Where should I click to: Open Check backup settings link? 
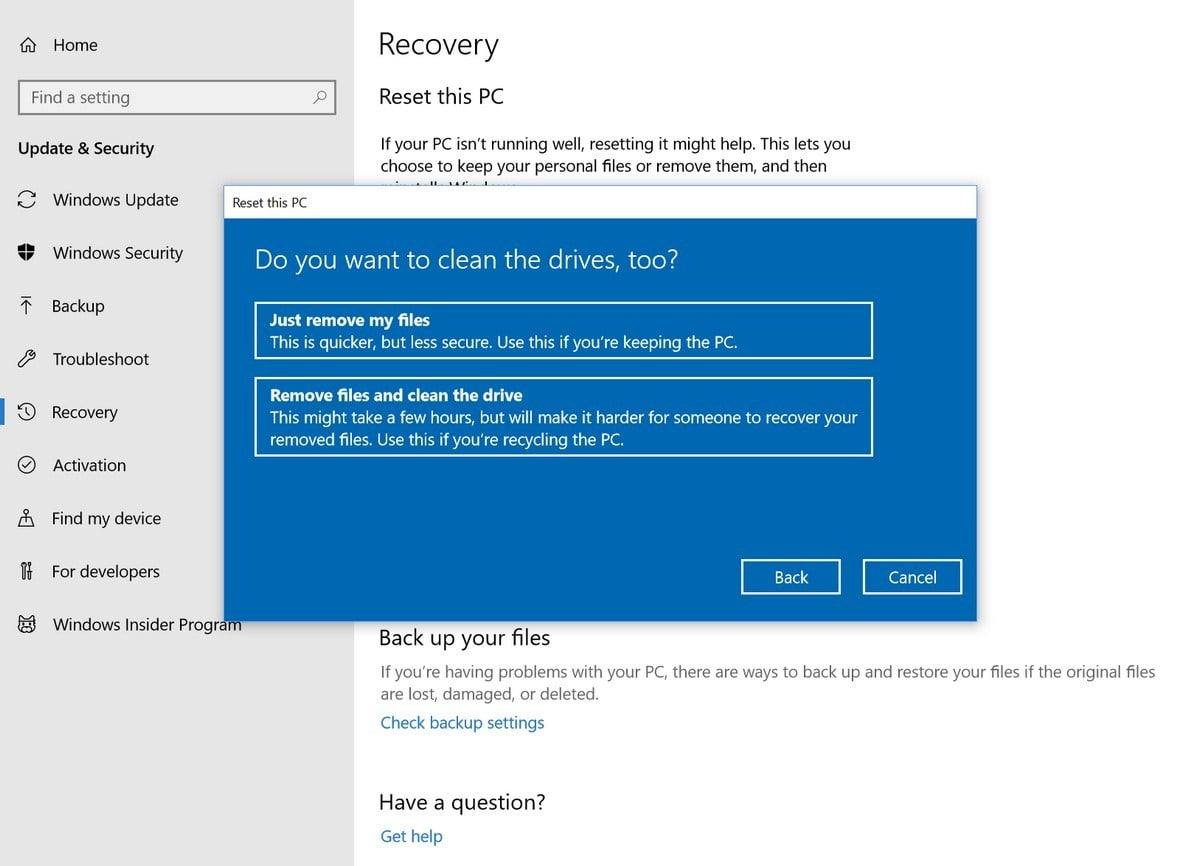462,722
